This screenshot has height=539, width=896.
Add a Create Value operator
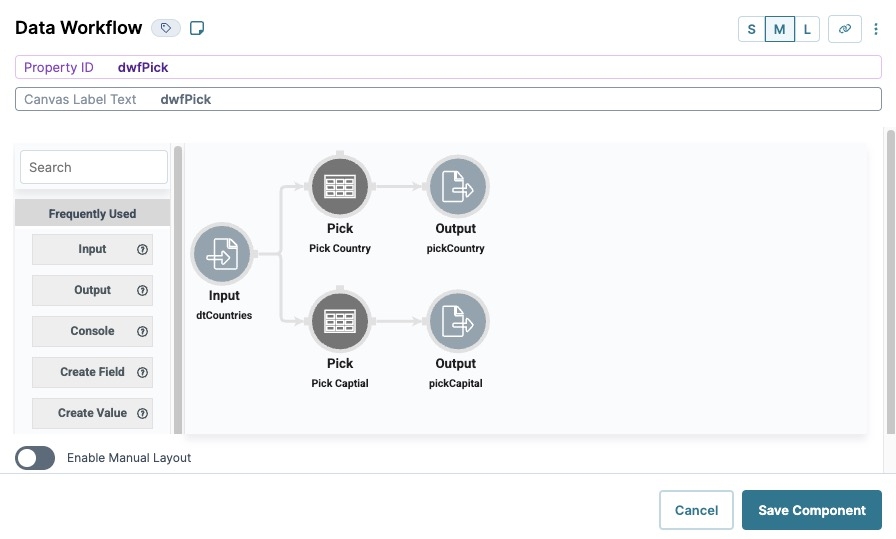[x=92, y=413]
